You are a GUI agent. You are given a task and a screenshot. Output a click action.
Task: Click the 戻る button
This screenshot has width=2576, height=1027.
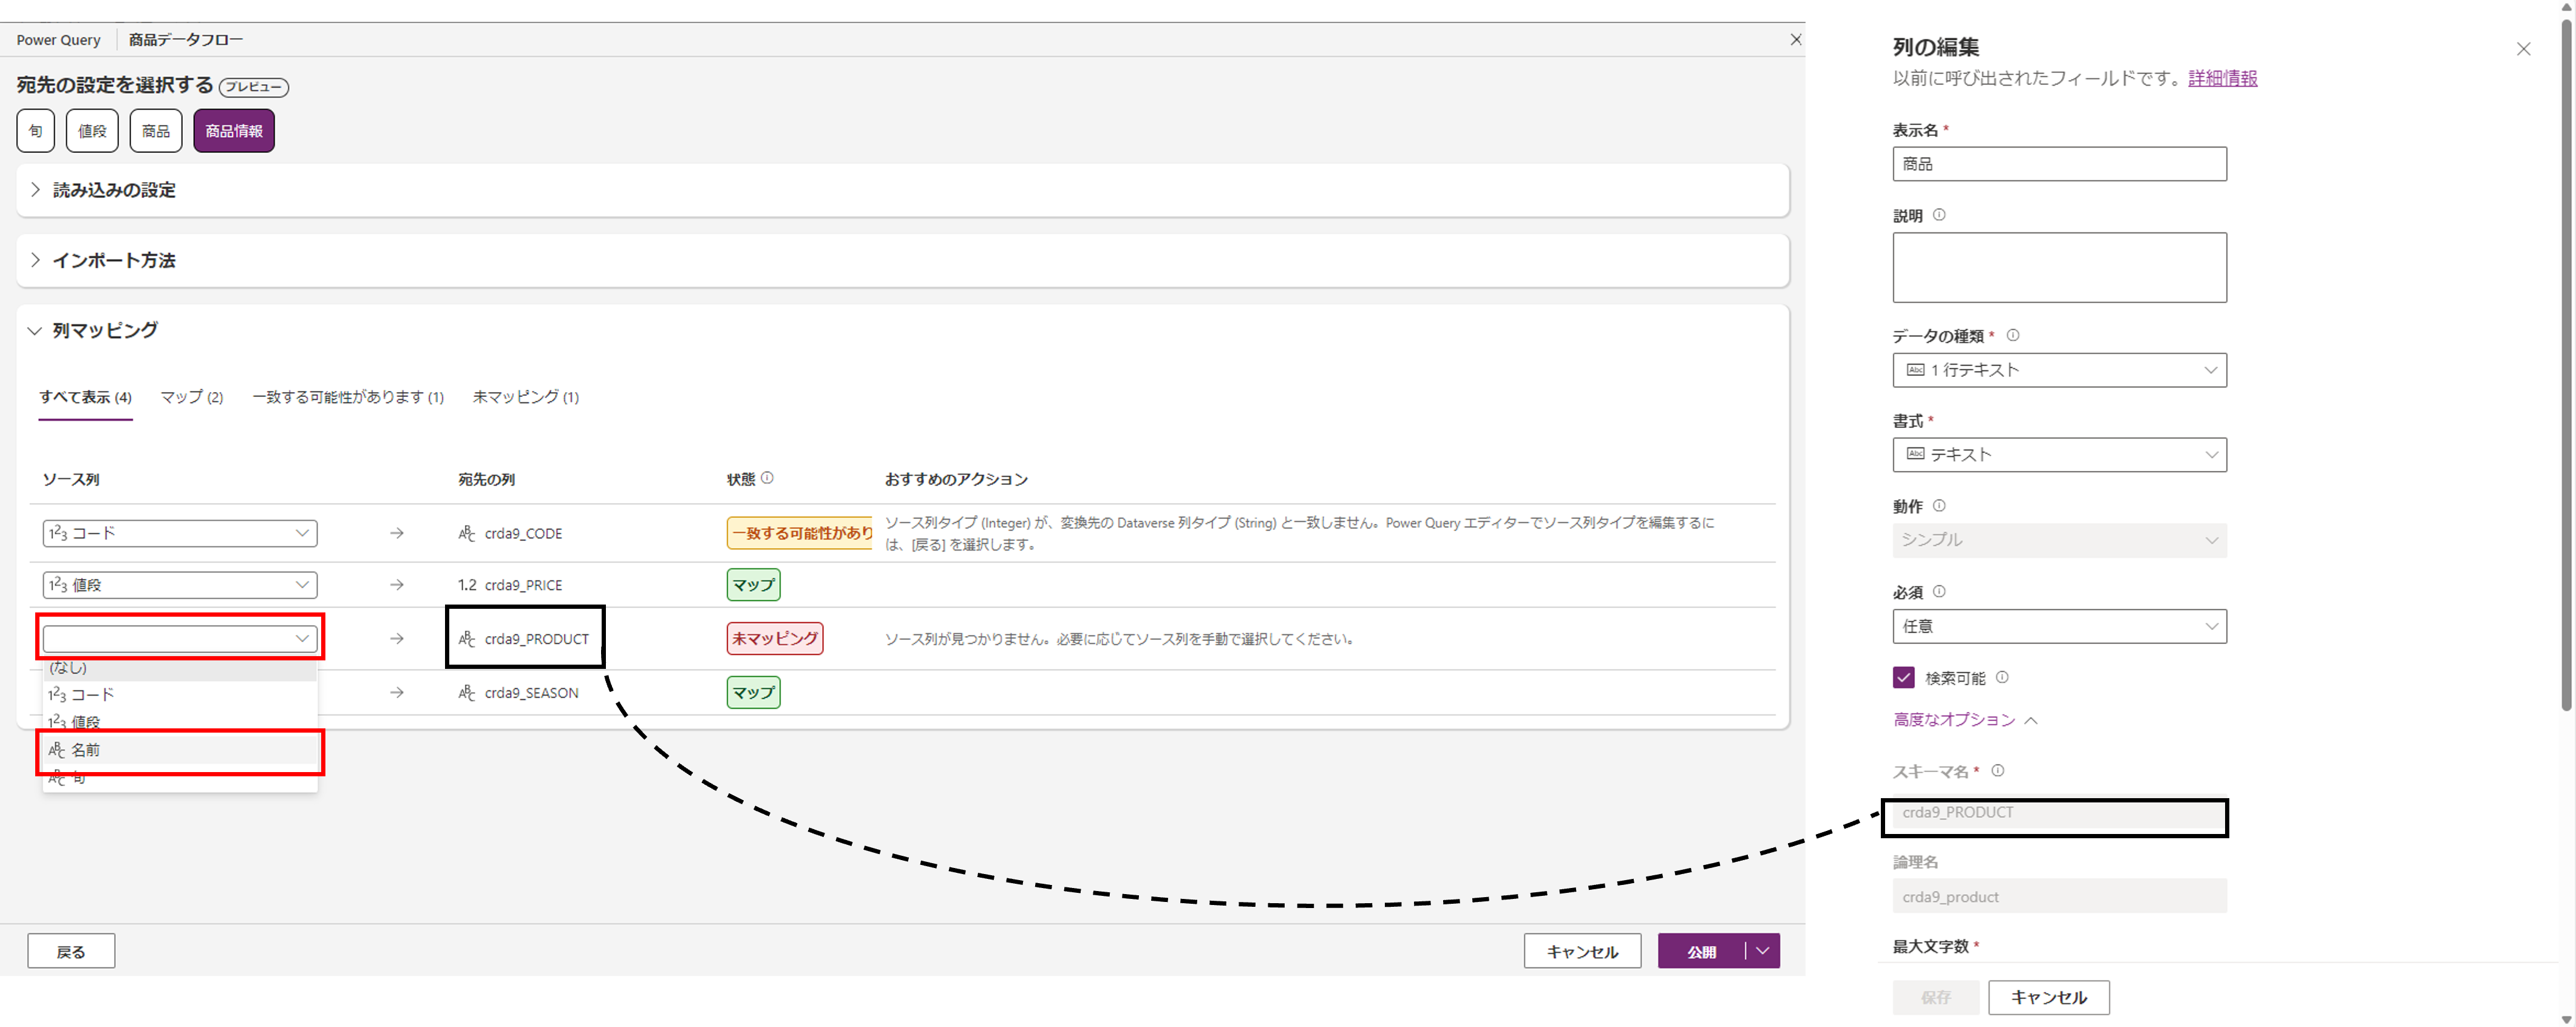(x=70, y=951)
